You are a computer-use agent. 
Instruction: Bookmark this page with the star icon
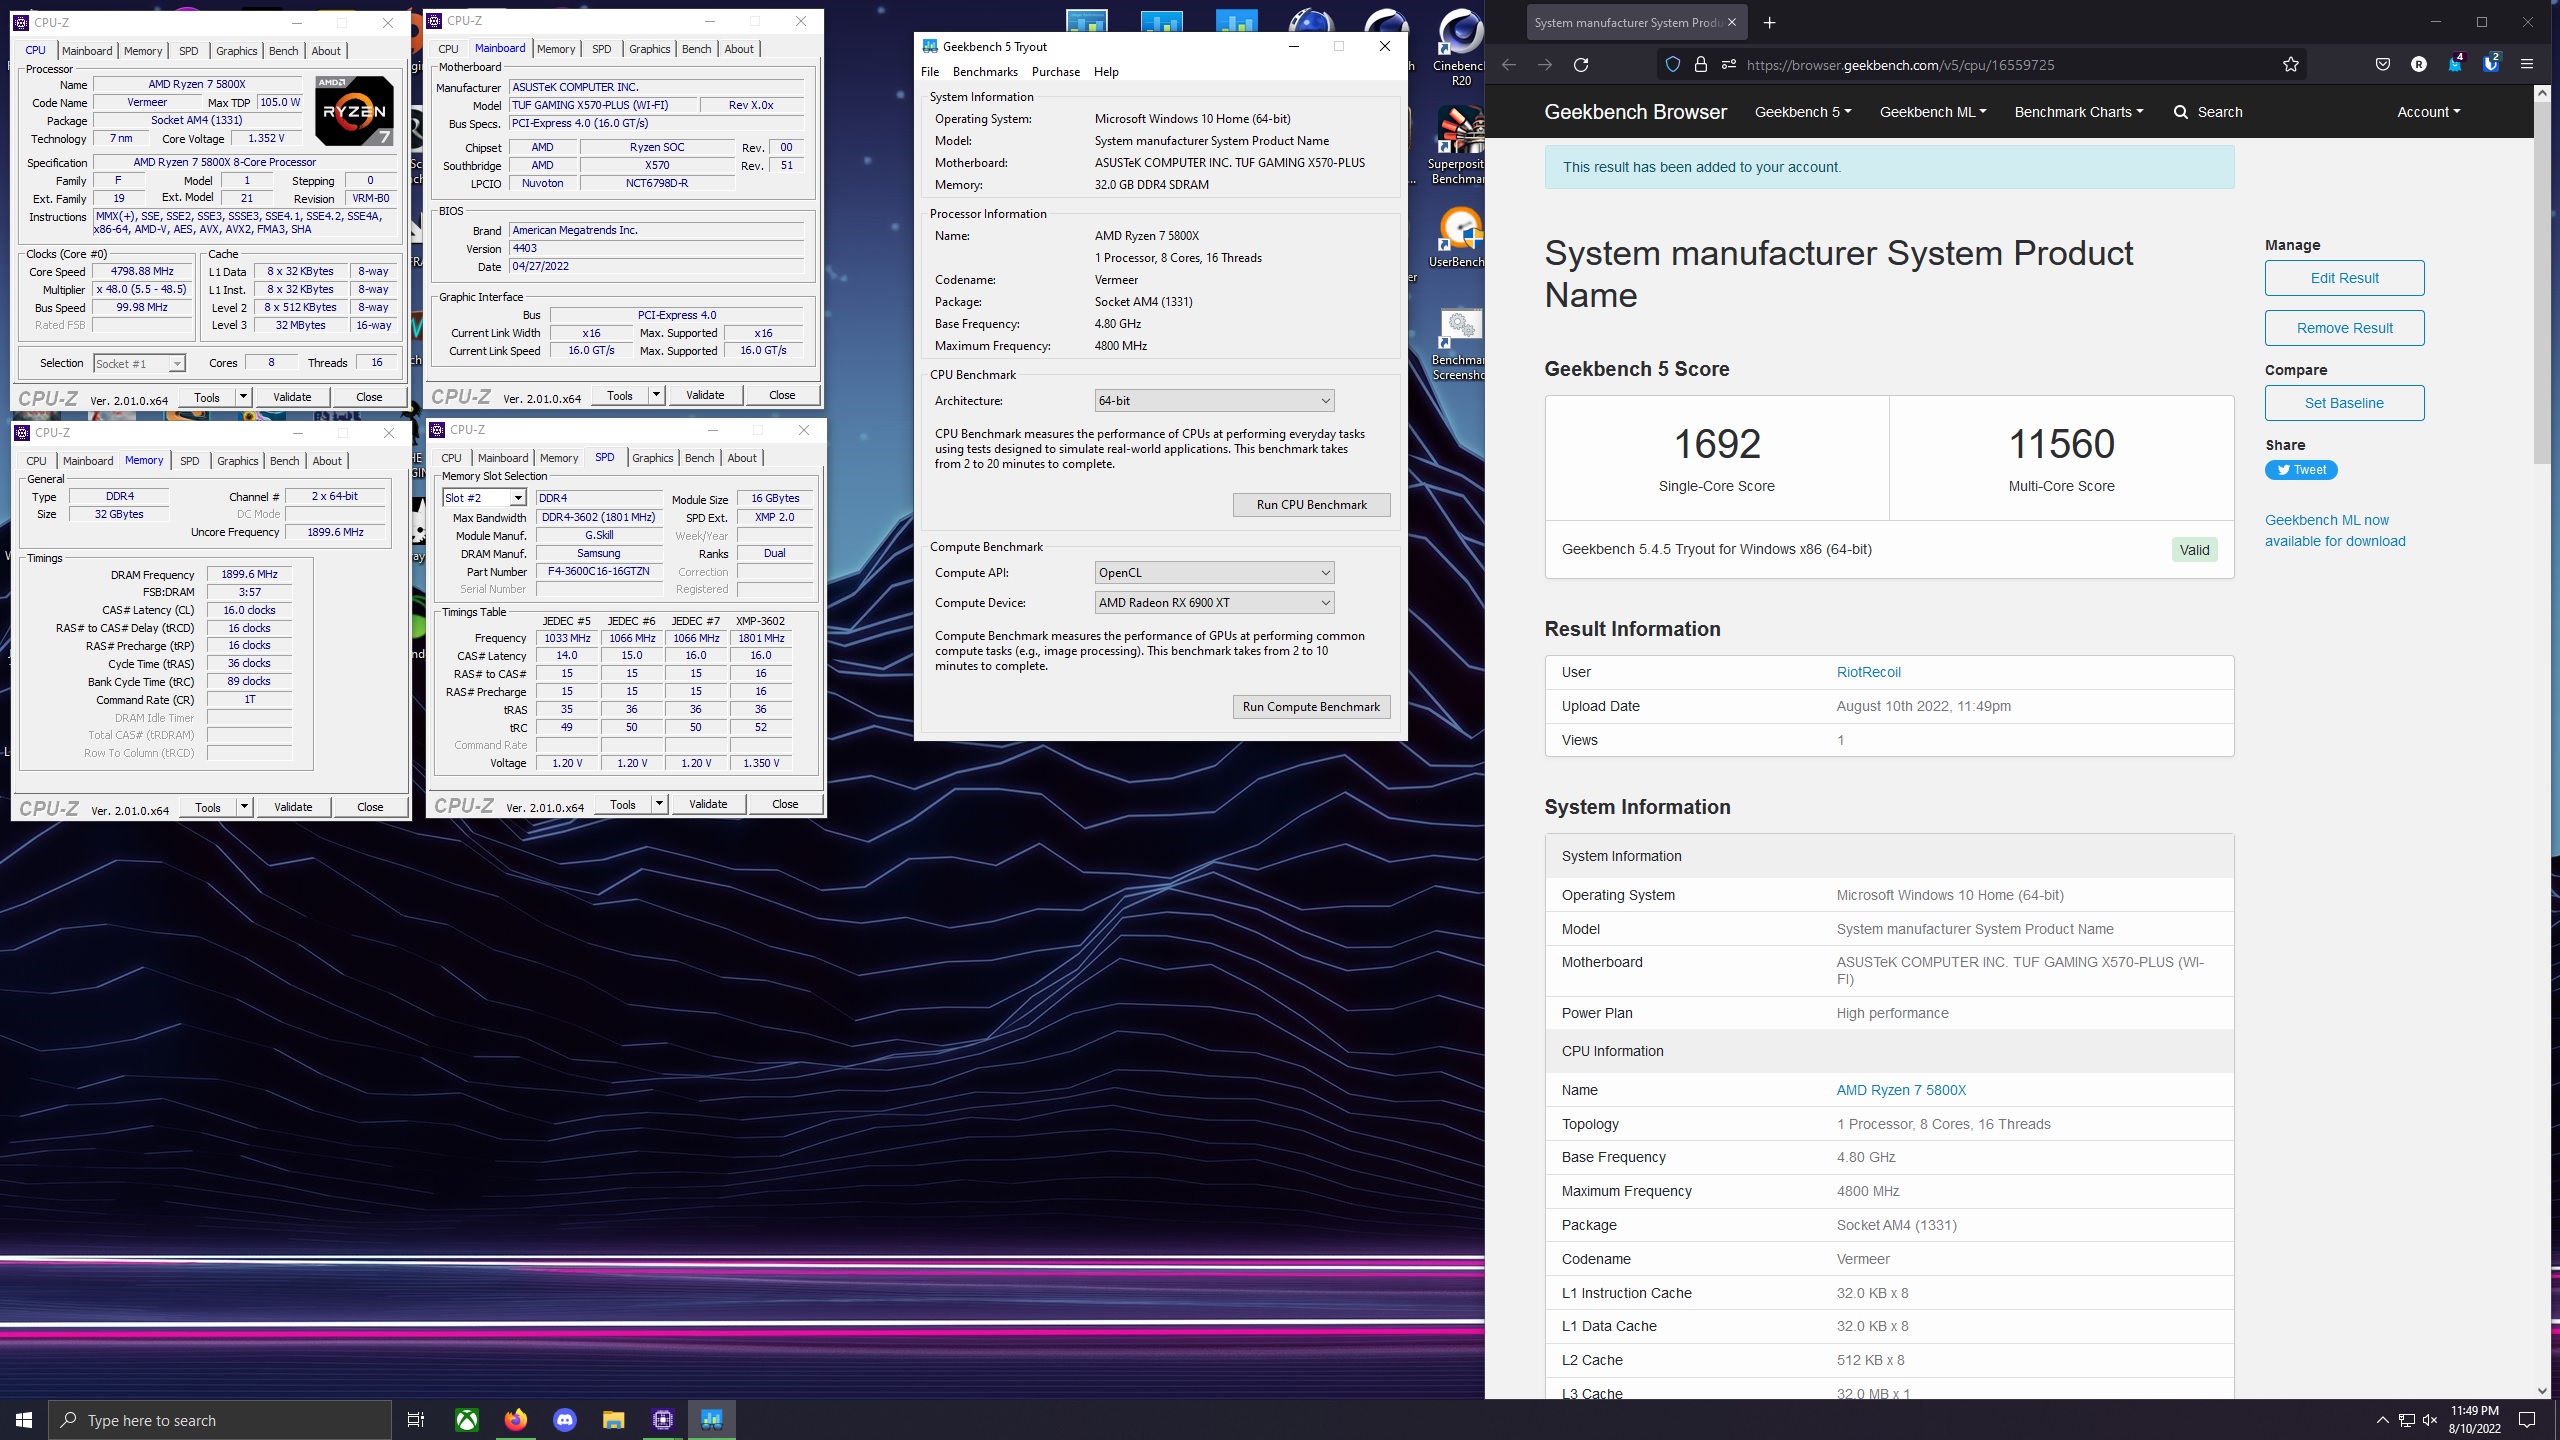click(2291, 65)
